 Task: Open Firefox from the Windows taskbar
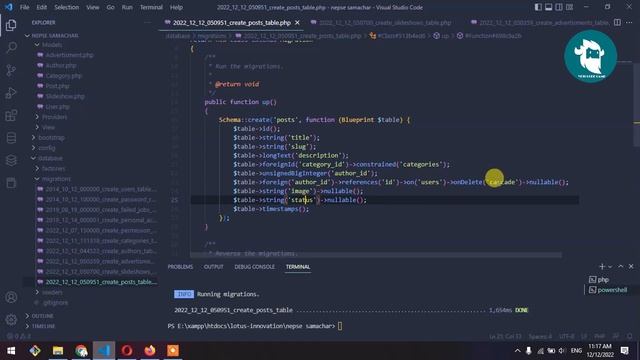(150, 351)
